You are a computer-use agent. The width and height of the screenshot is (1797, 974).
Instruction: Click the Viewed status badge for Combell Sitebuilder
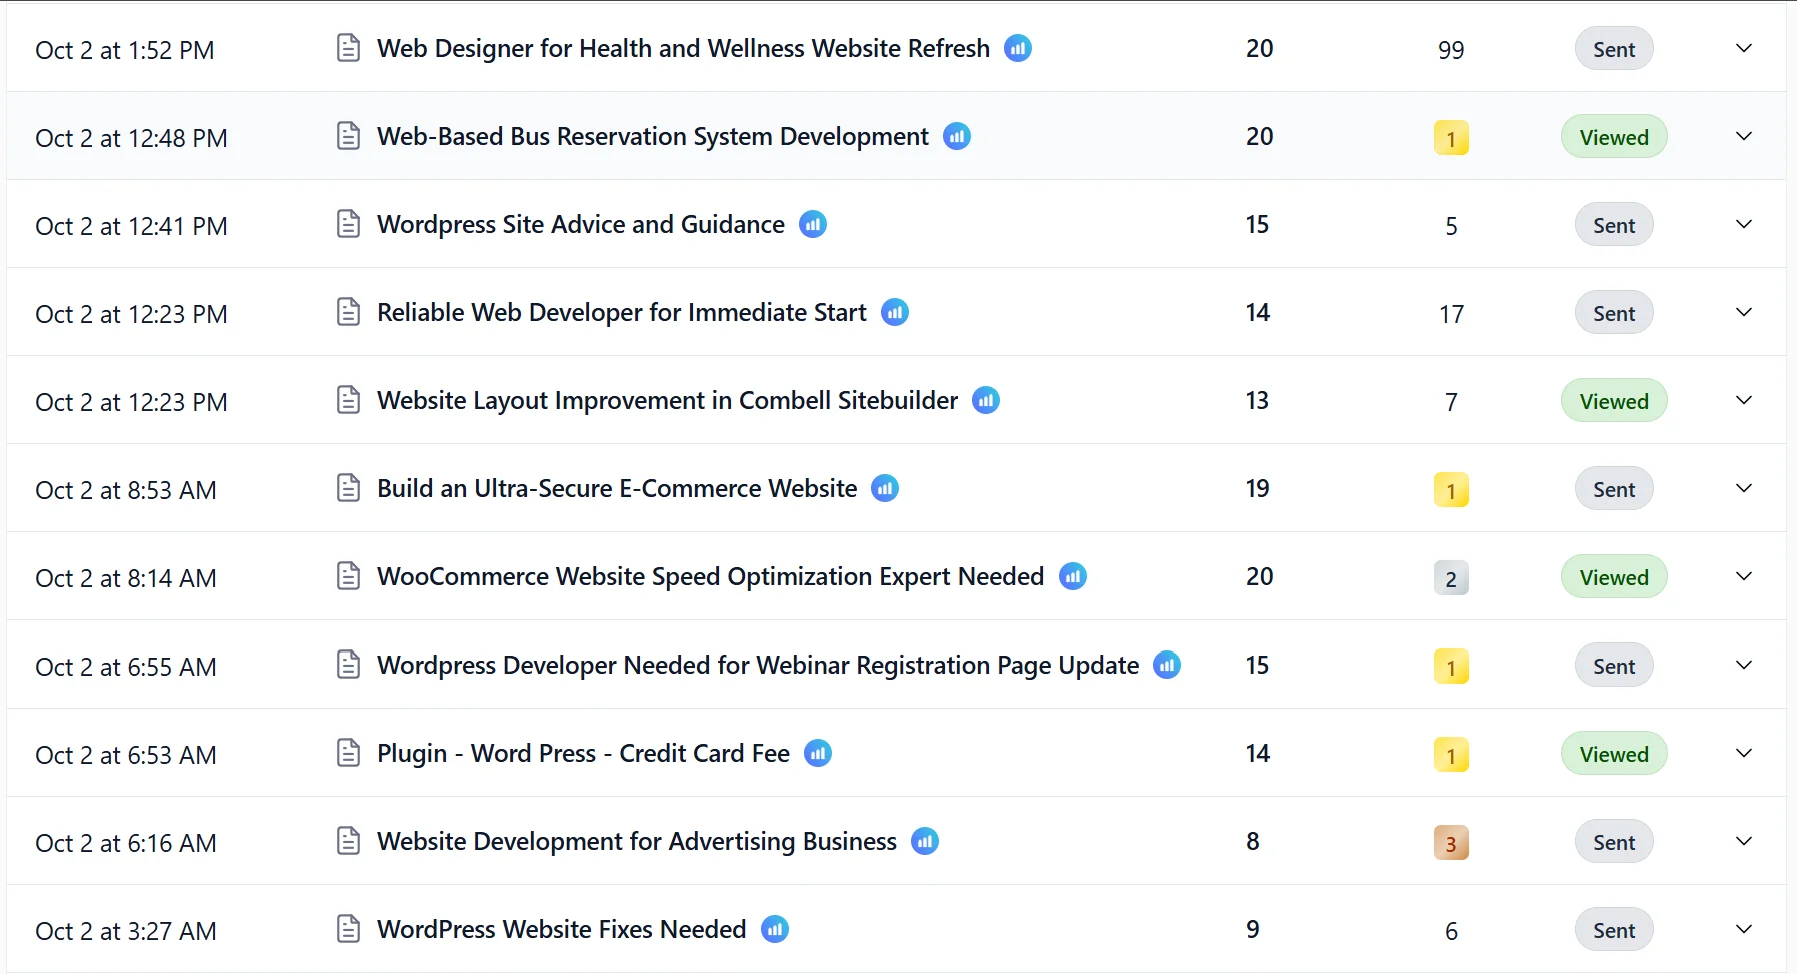pyautogui.click(x=1613, y=401)
